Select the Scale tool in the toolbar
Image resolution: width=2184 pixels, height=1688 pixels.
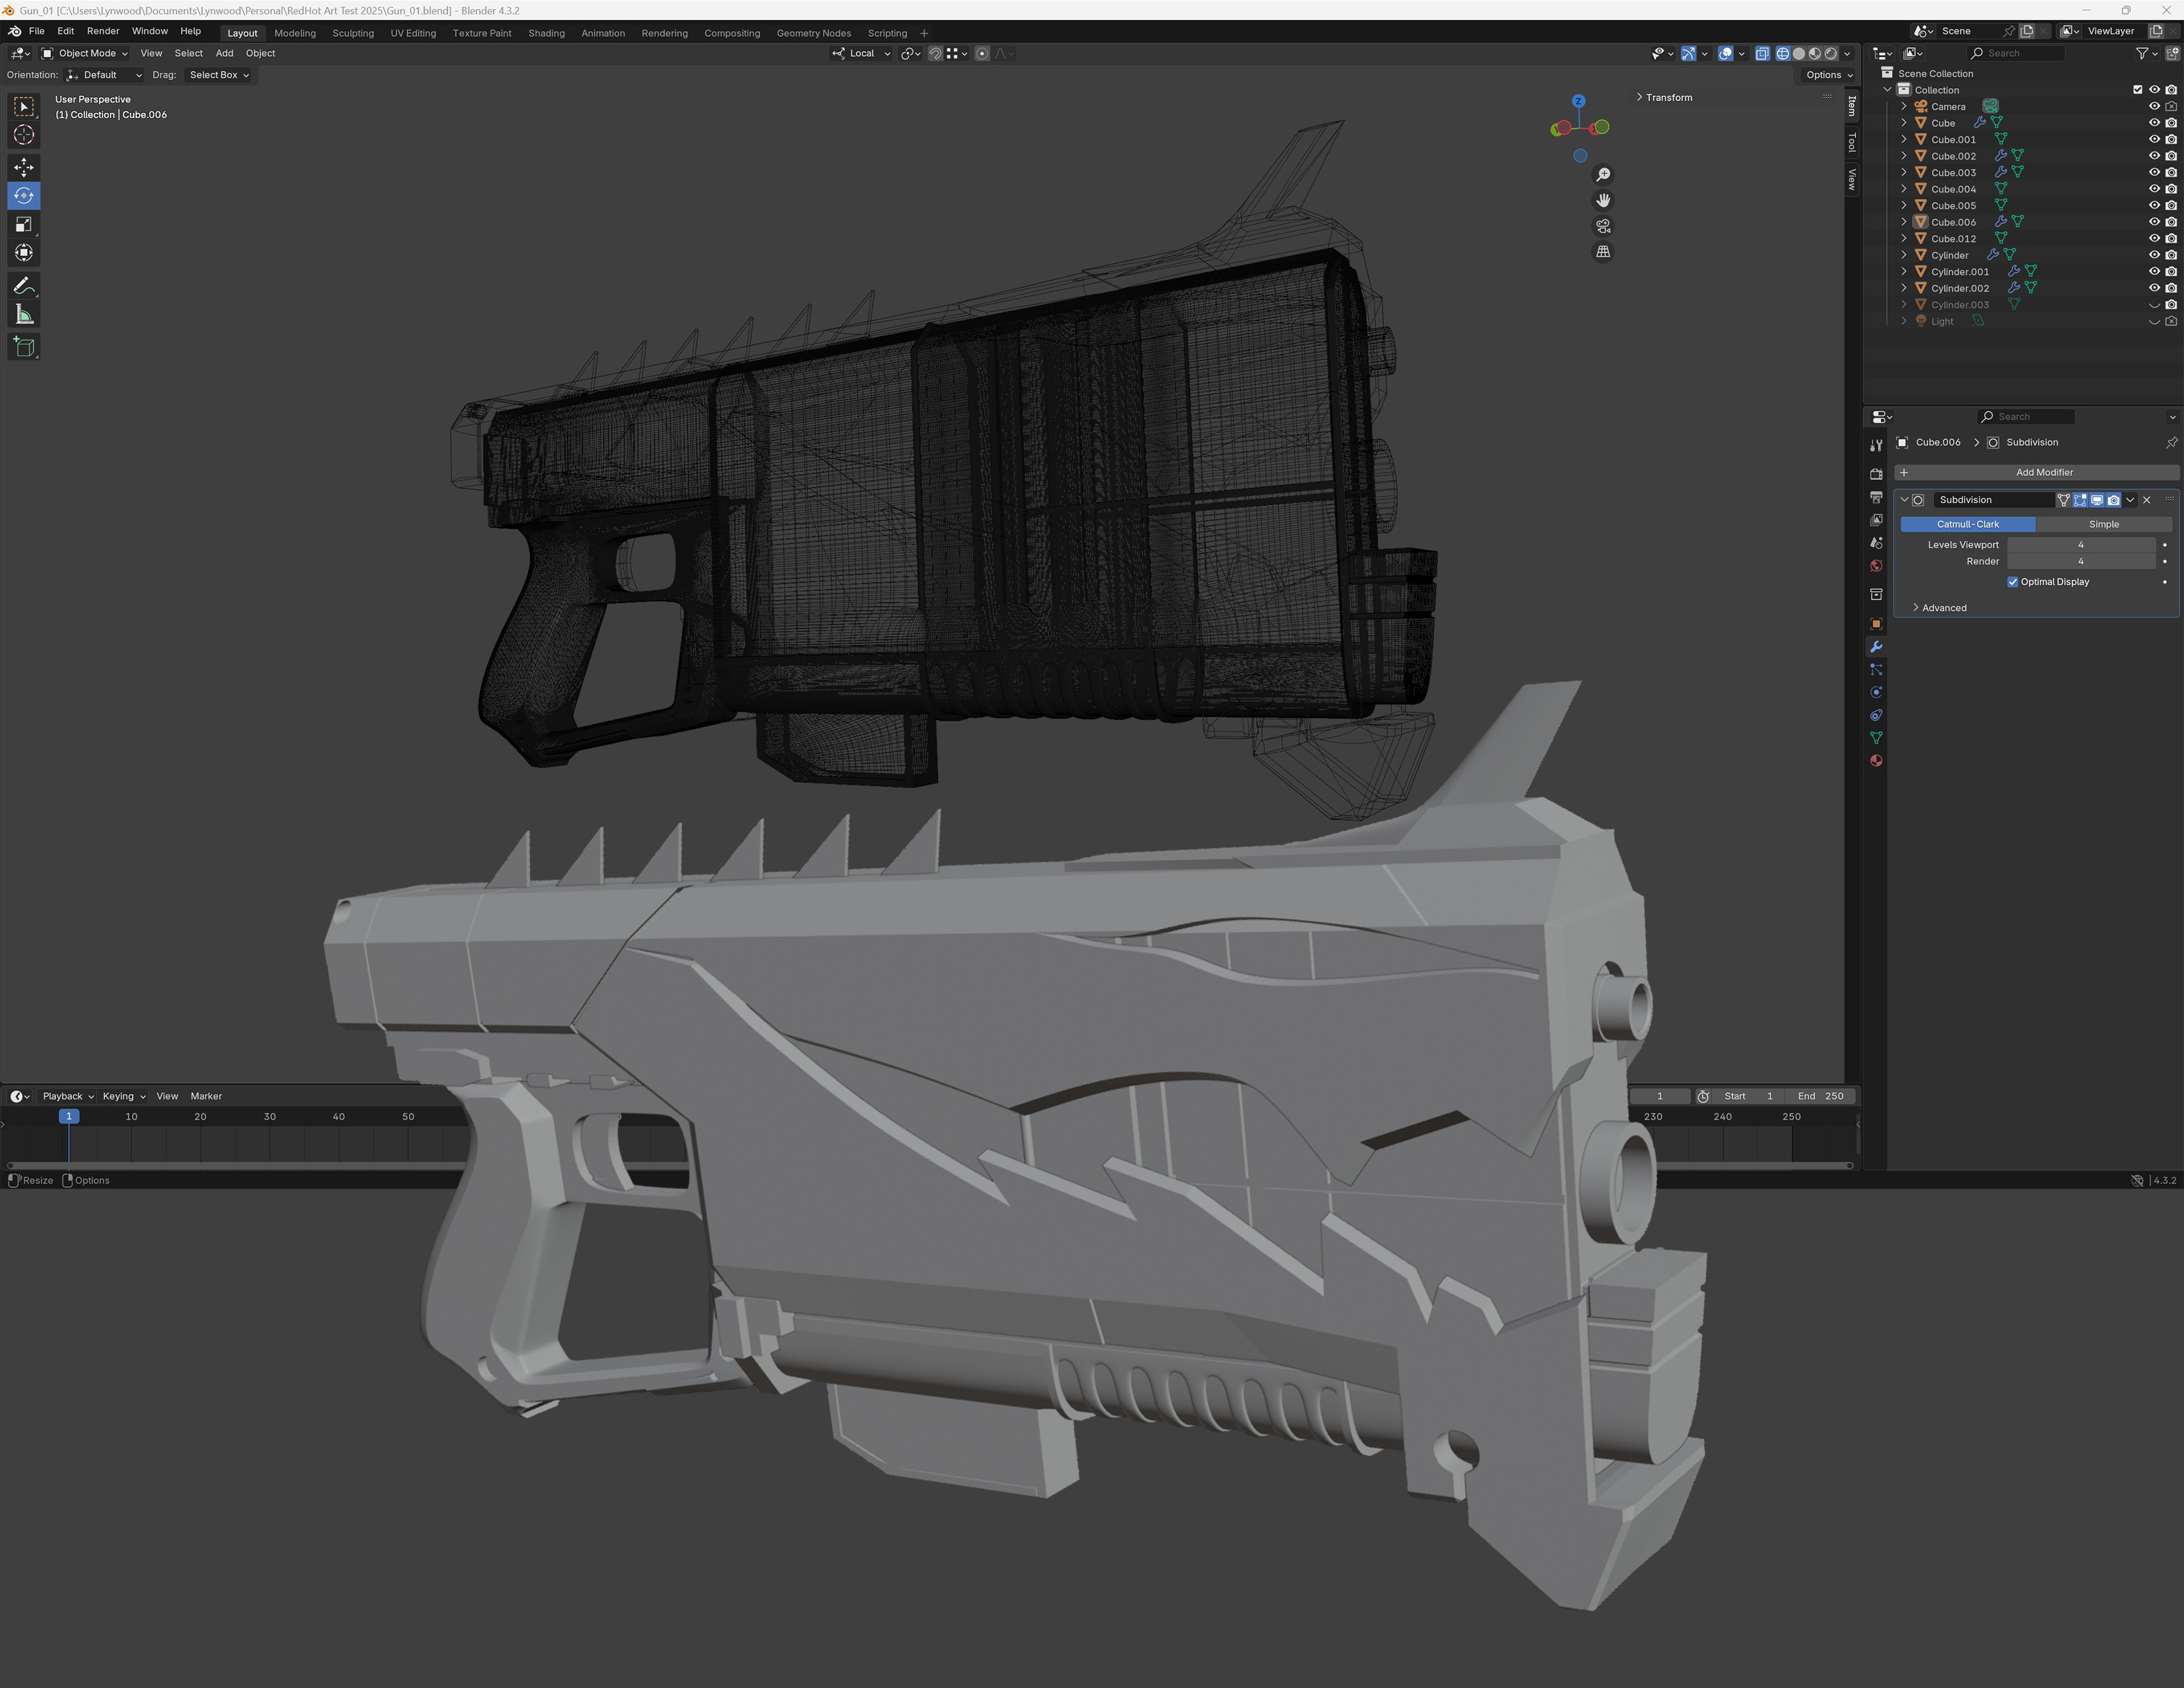click(24, 225)
